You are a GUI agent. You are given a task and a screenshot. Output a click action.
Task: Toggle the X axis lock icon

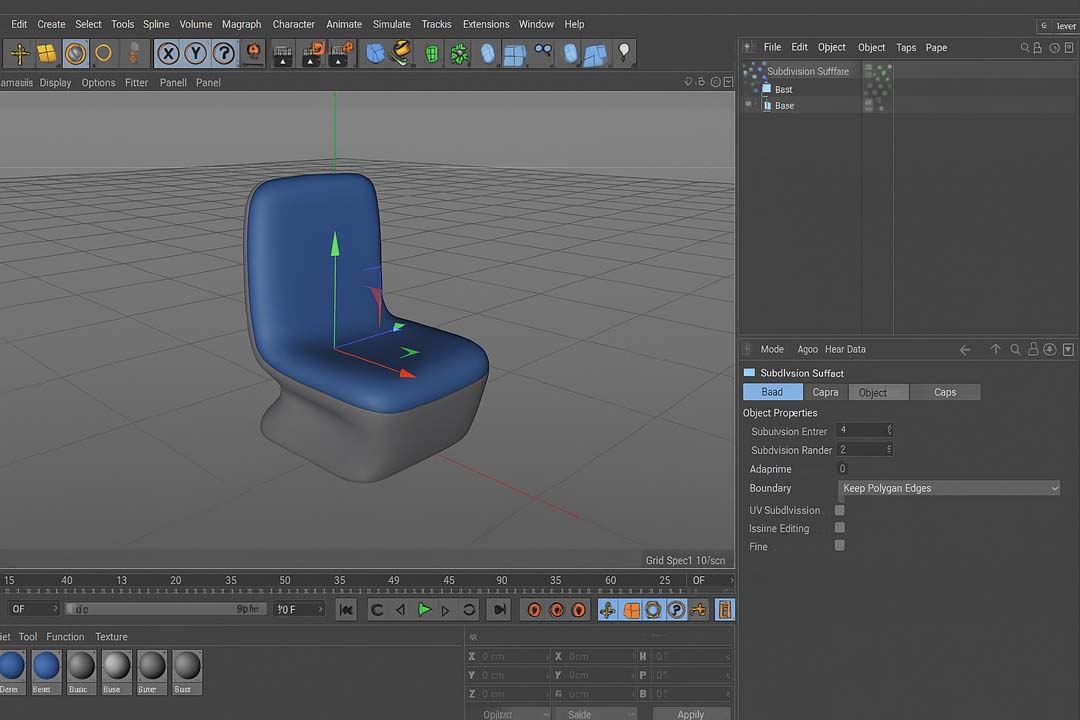[x=168, y=53]
